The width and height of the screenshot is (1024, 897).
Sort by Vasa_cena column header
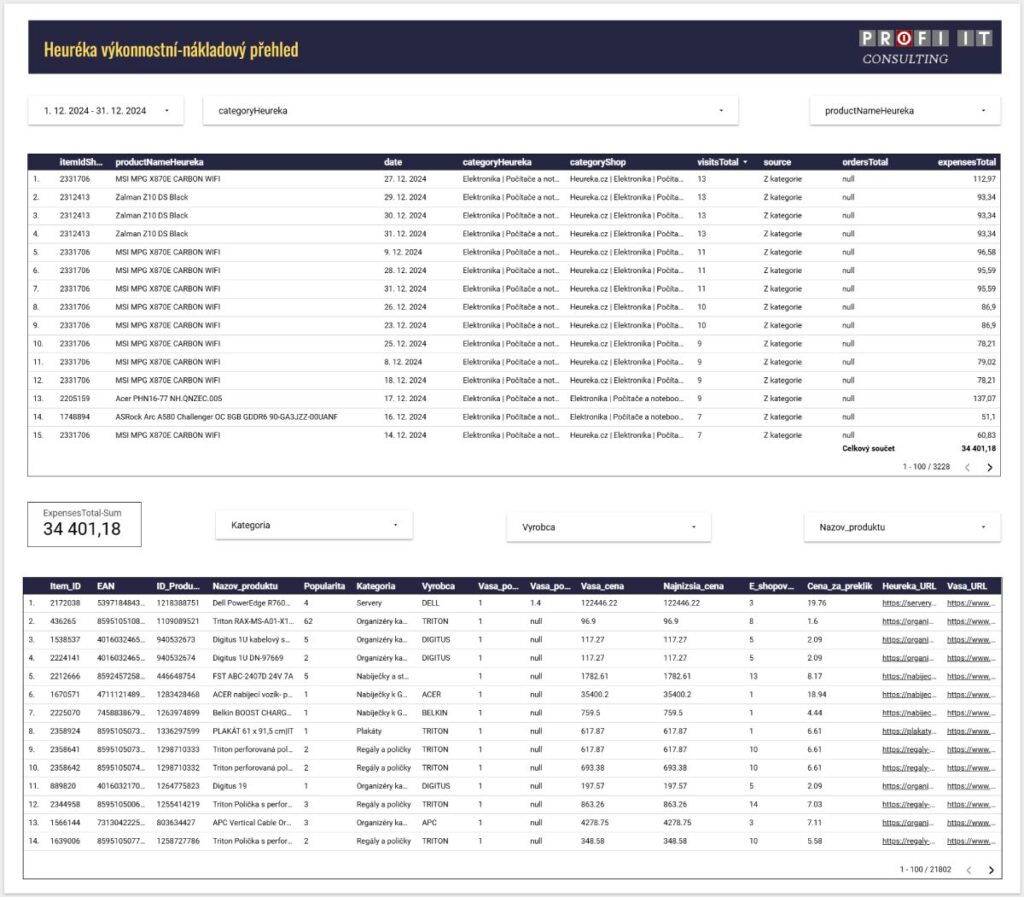coord(602,586)
